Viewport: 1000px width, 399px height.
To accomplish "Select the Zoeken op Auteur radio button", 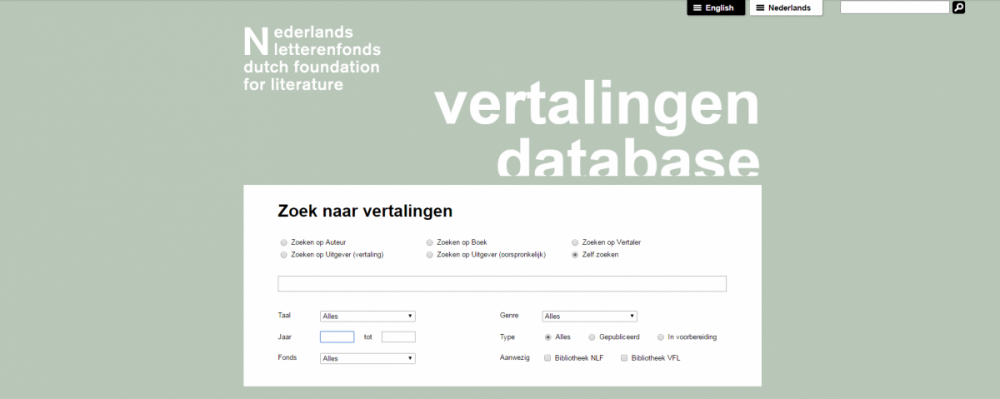I will pyautogui.click(x=284, y=243).
